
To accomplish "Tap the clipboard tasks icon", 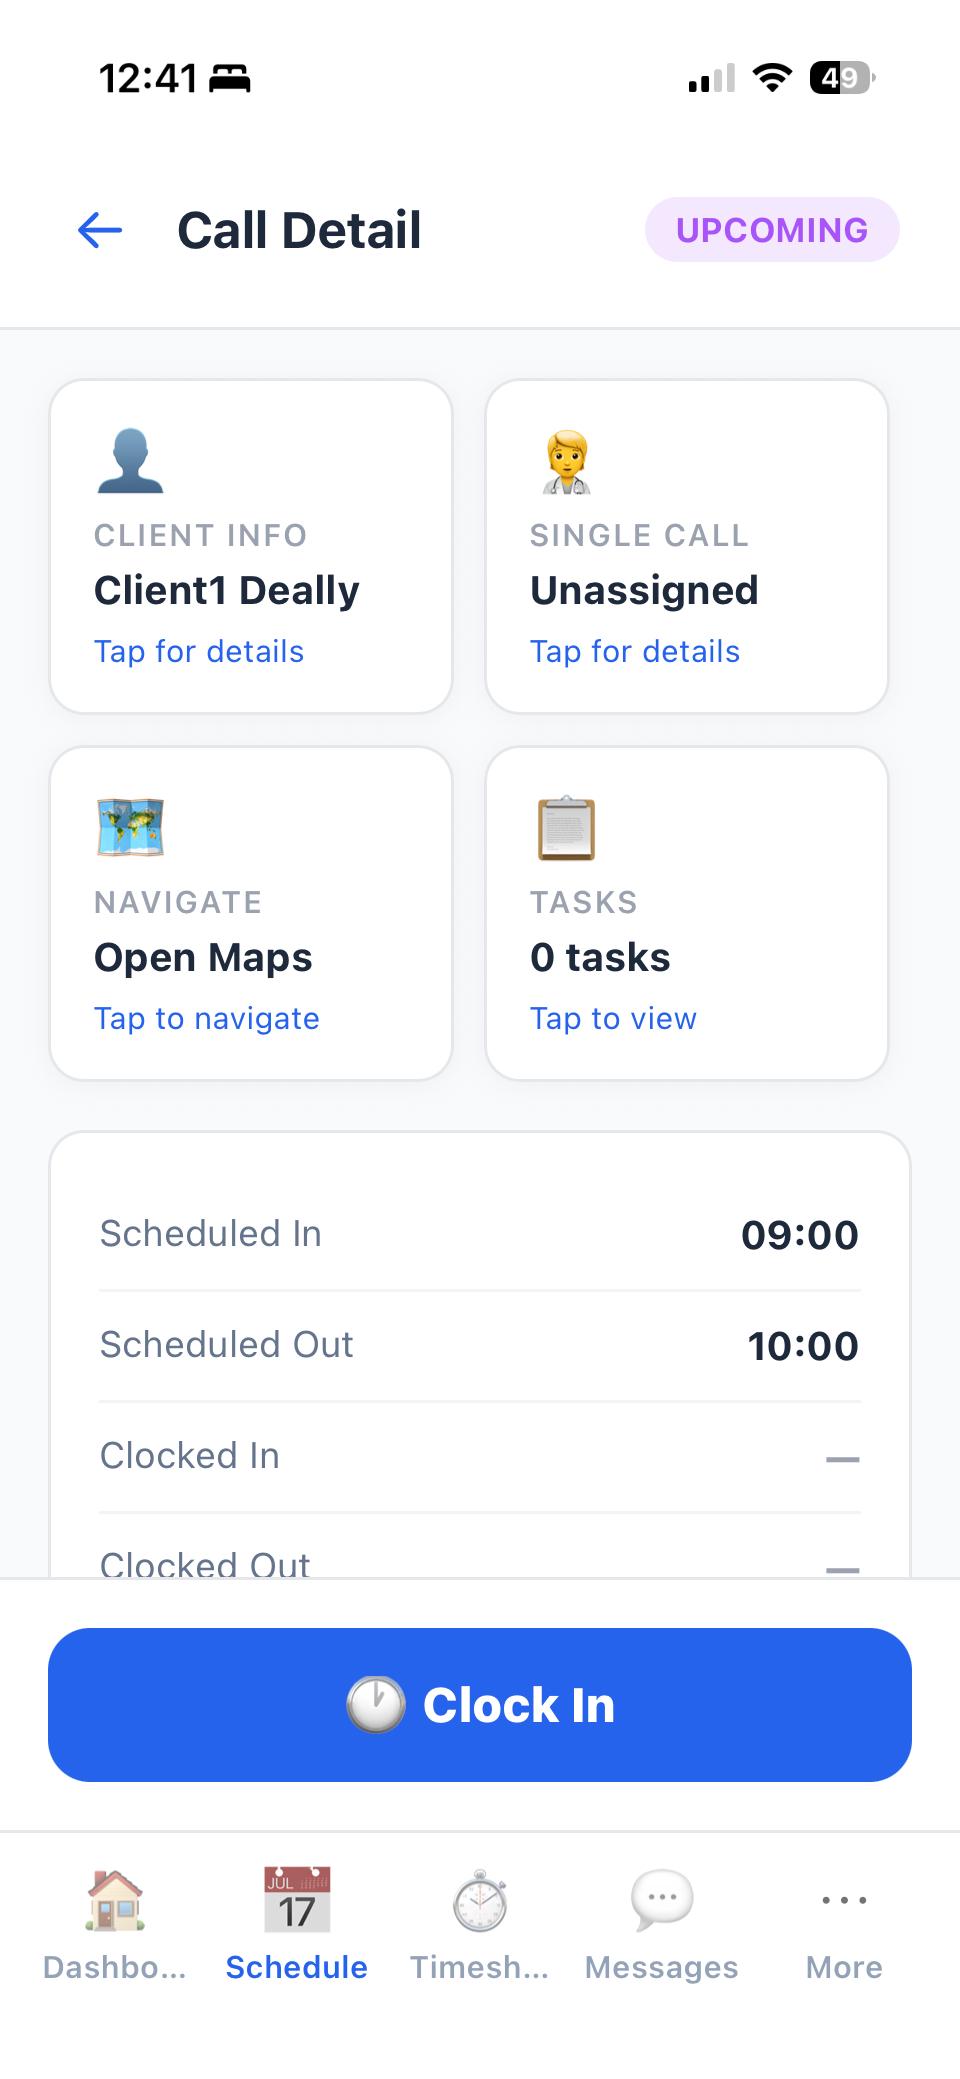I will coord(566,828).
